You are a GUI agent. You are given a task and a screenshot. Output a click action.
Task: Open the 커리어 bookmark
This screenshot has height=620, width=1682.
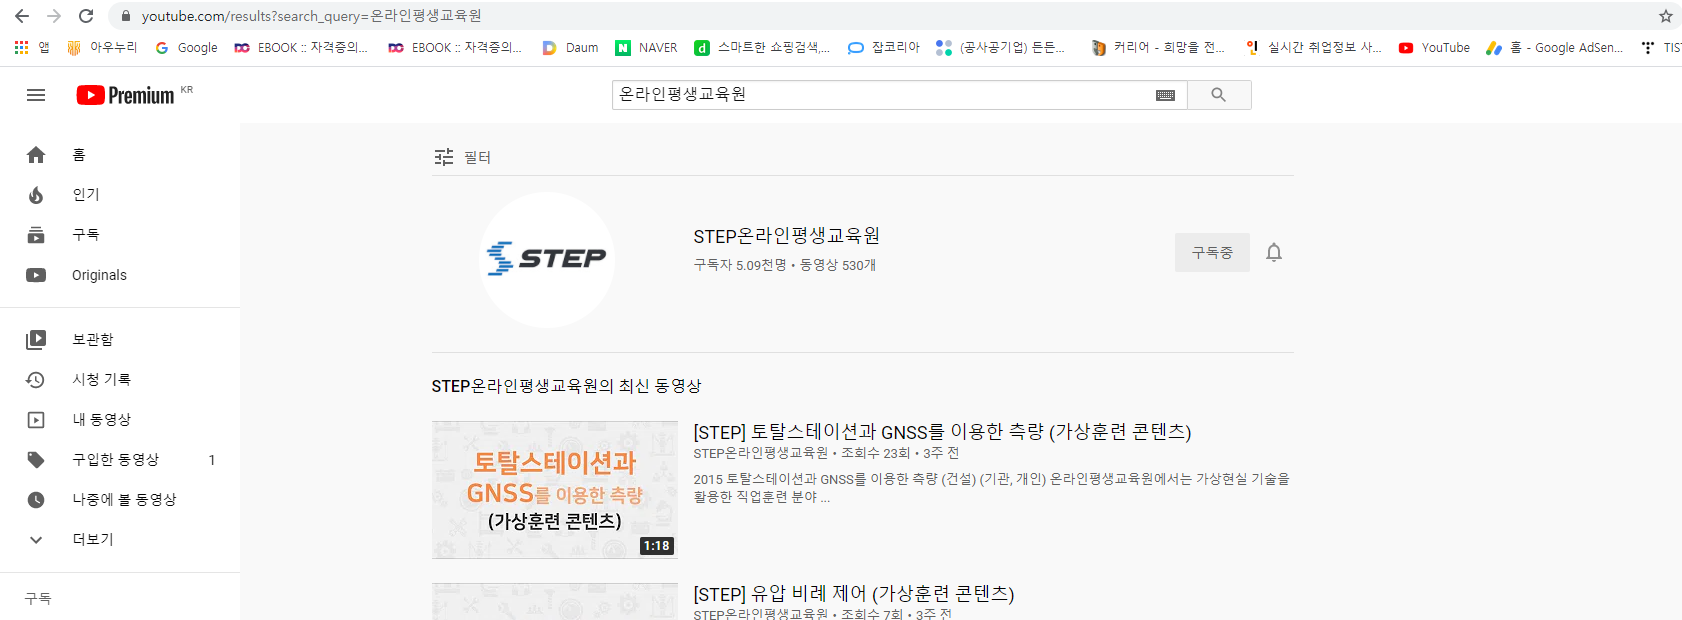click(x=1157, y=47)
